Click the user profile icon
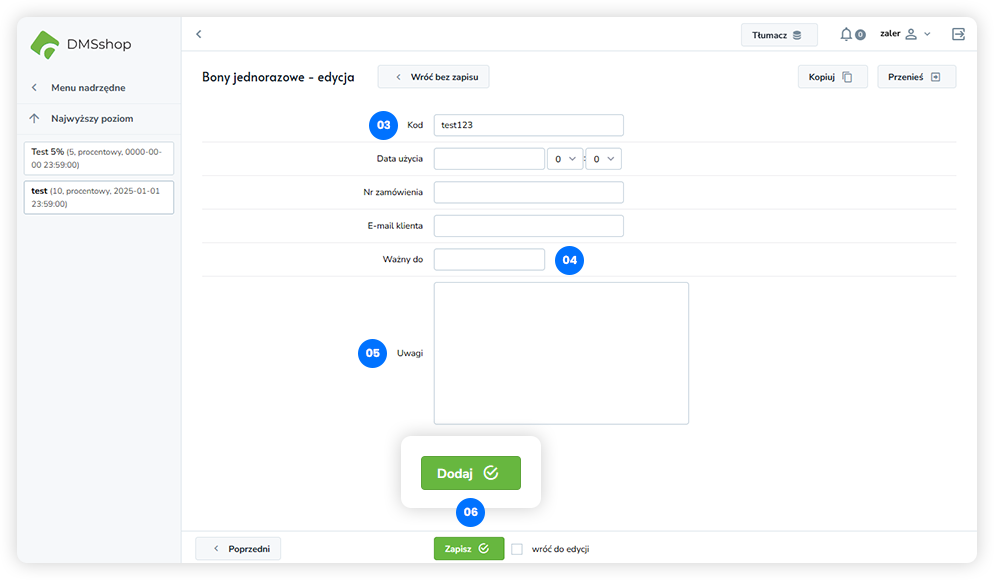Image resolution: width=994 pixels, height=580 pixels. coord(910,34)
